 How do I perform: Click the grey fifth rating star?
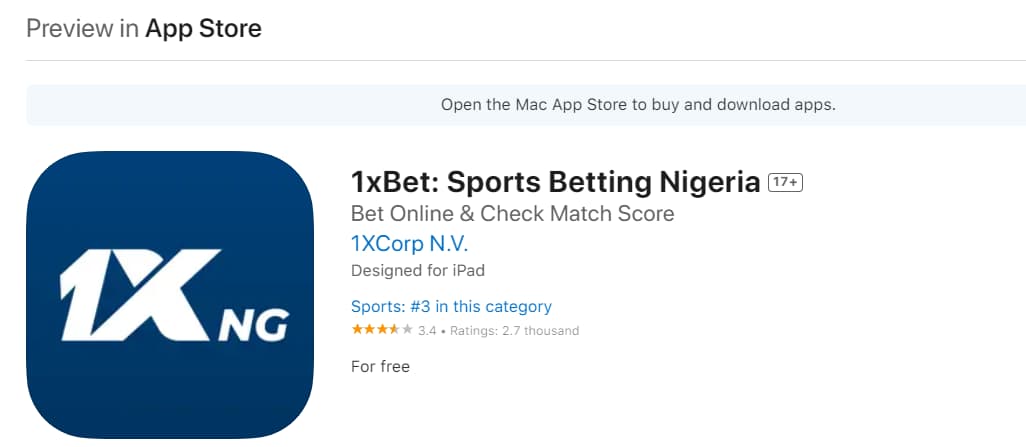click(x=407, y=330)
